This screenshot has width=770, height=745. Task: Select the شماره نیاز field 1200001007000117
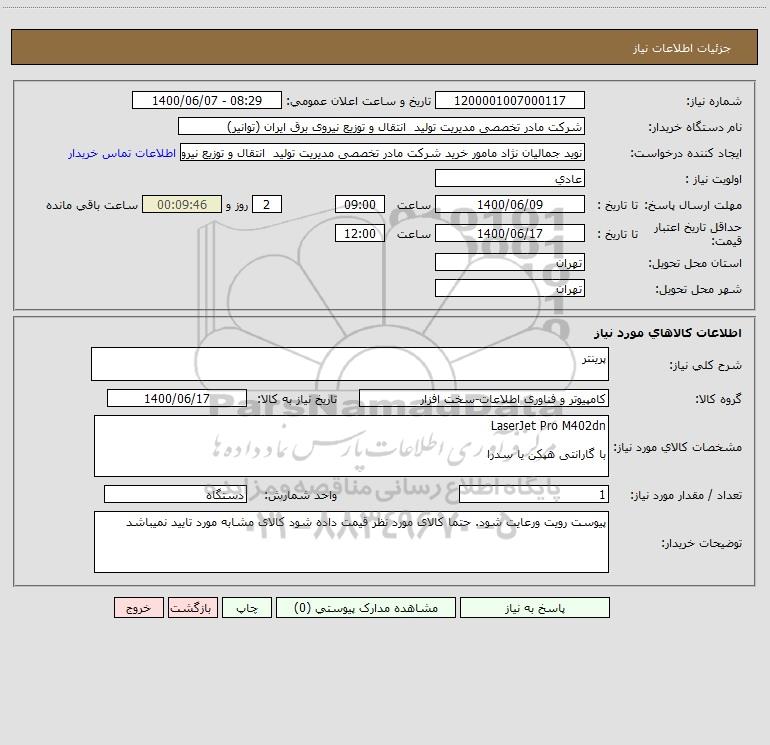point(510,100)
